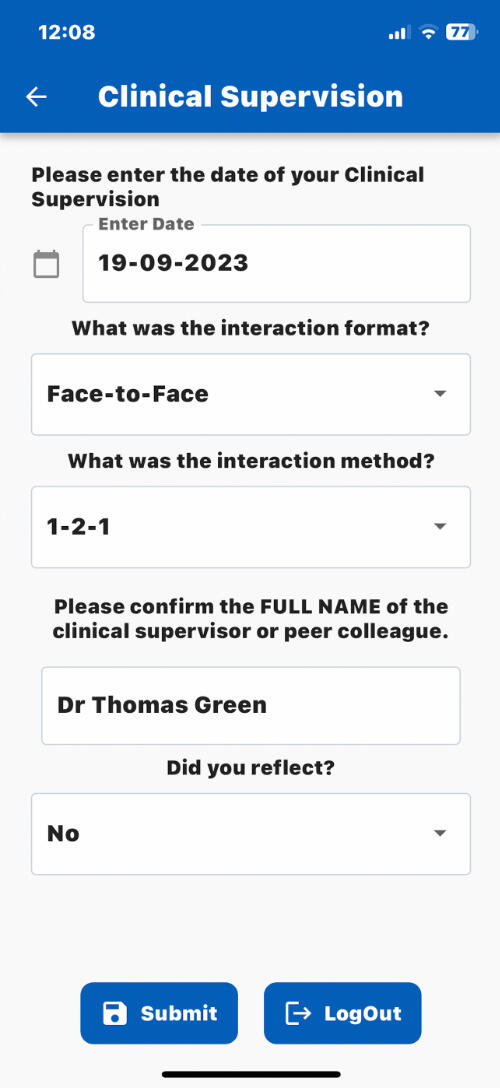This screenshot has height=1088, width=500.
Task: Submit the clinical supervision form
Action: click(159, 1013)
